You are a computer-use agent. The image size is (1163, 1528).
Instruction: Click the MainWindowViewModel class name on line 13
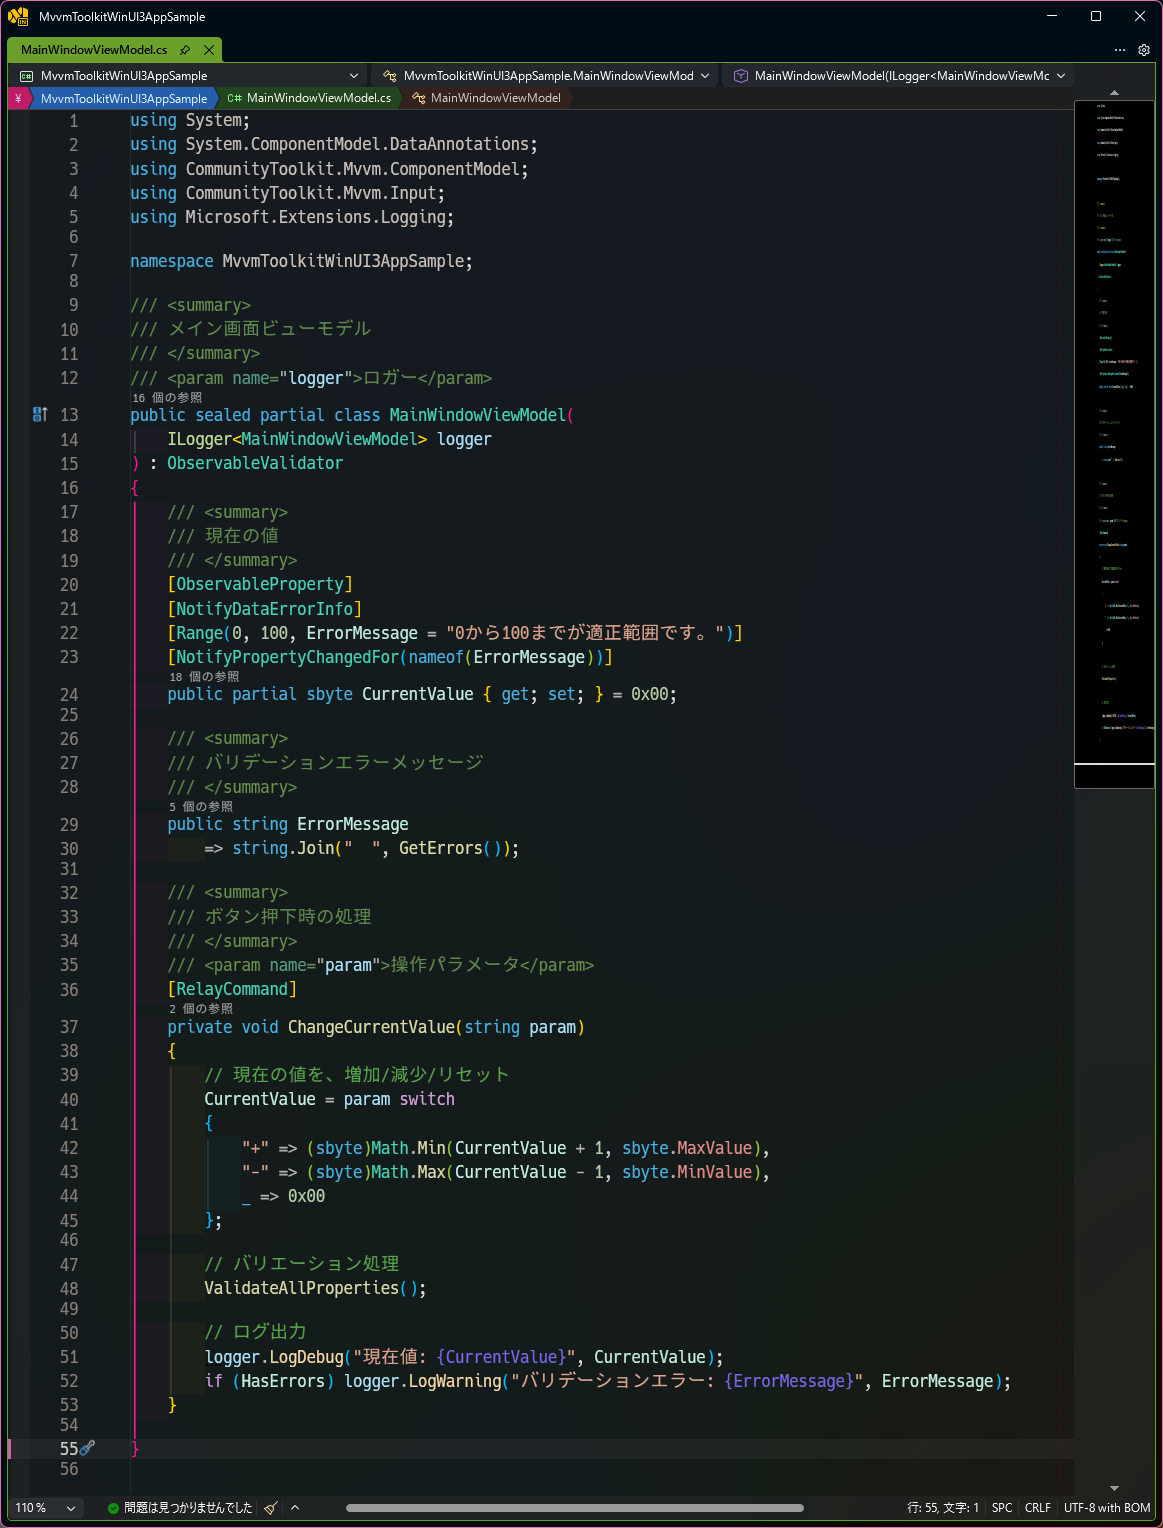coord(478,415)
